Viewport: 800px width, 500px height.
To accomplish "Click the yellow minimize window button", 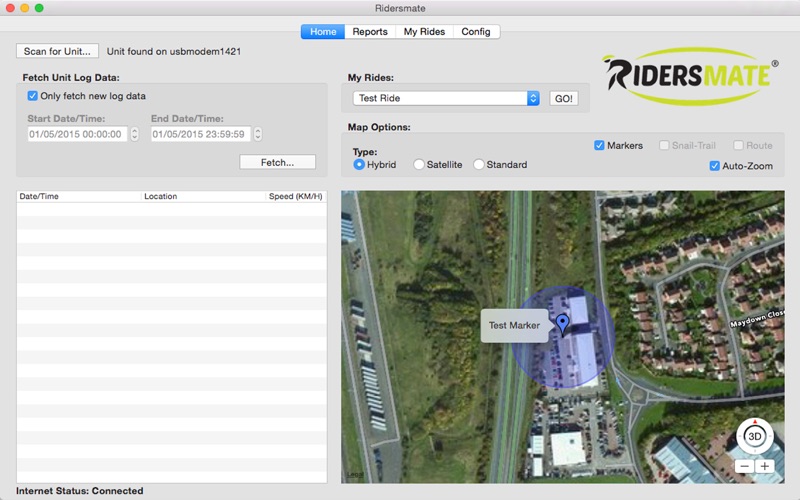I will (24, 8).
